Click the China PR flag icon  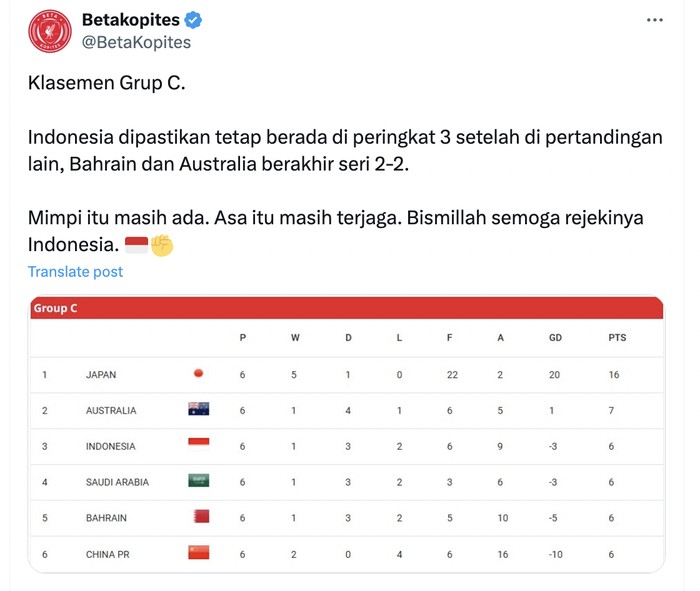click(198, 552)
